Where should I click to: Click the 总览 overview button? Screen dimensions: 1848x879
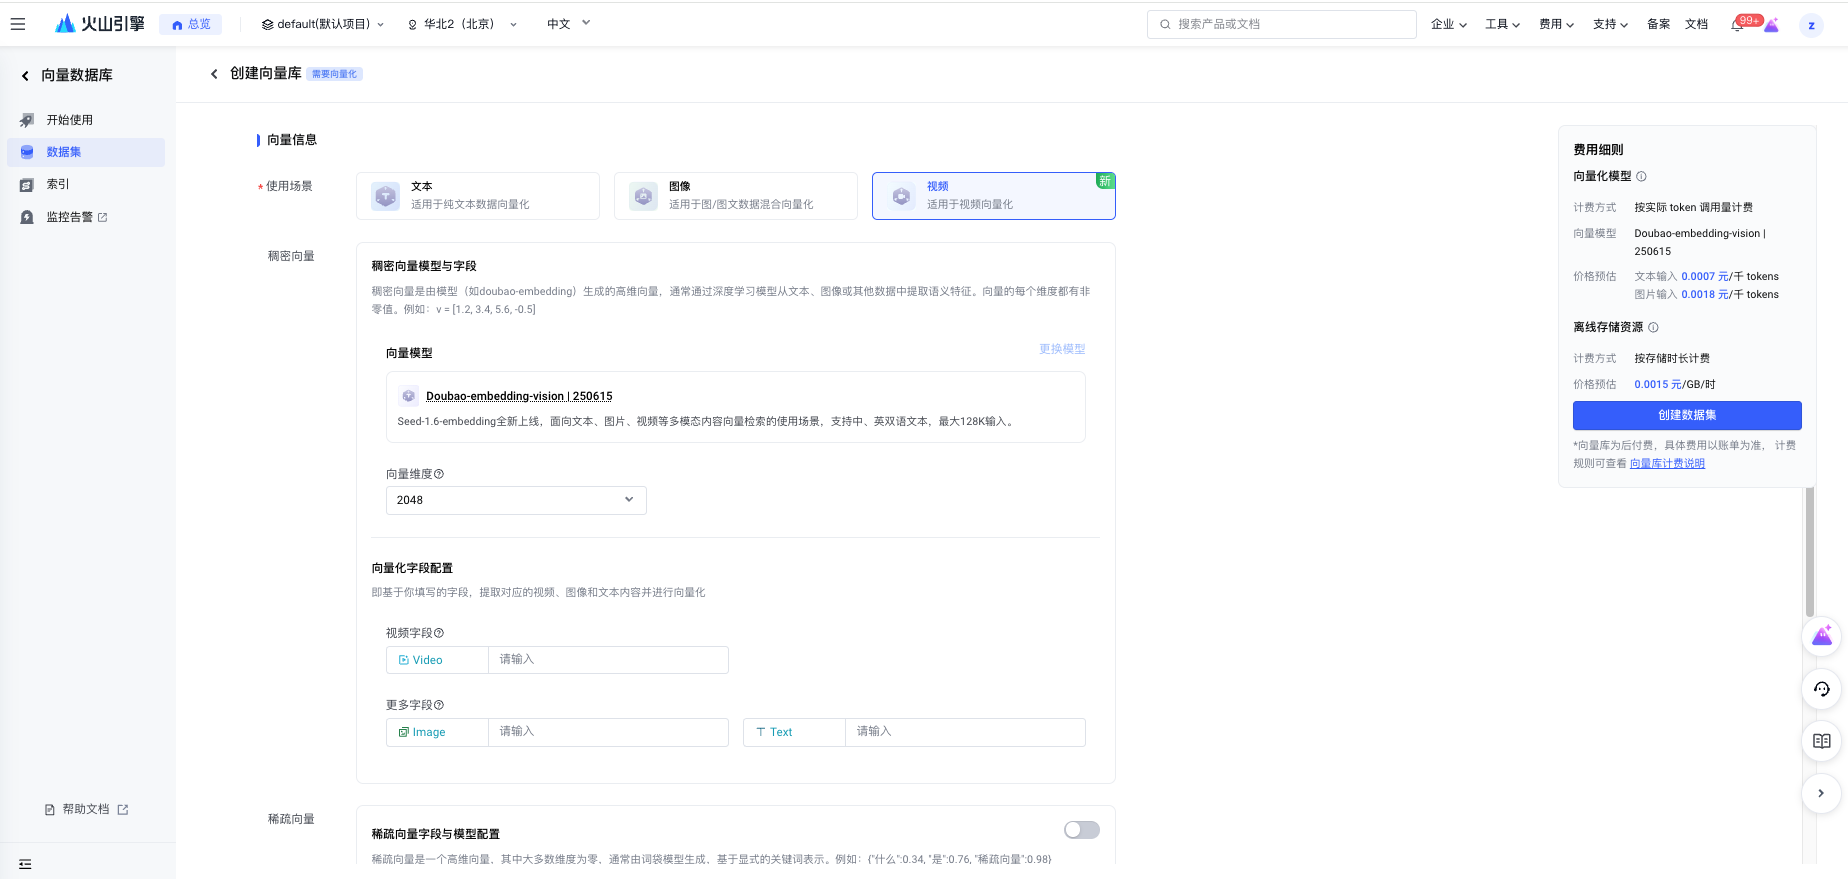pyautogui.click(x=191, y=24)
